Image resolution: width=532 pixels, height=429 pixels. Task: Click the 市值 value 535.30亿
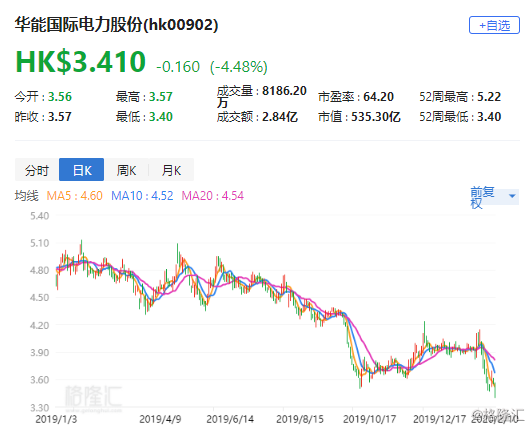coord(376,117)
